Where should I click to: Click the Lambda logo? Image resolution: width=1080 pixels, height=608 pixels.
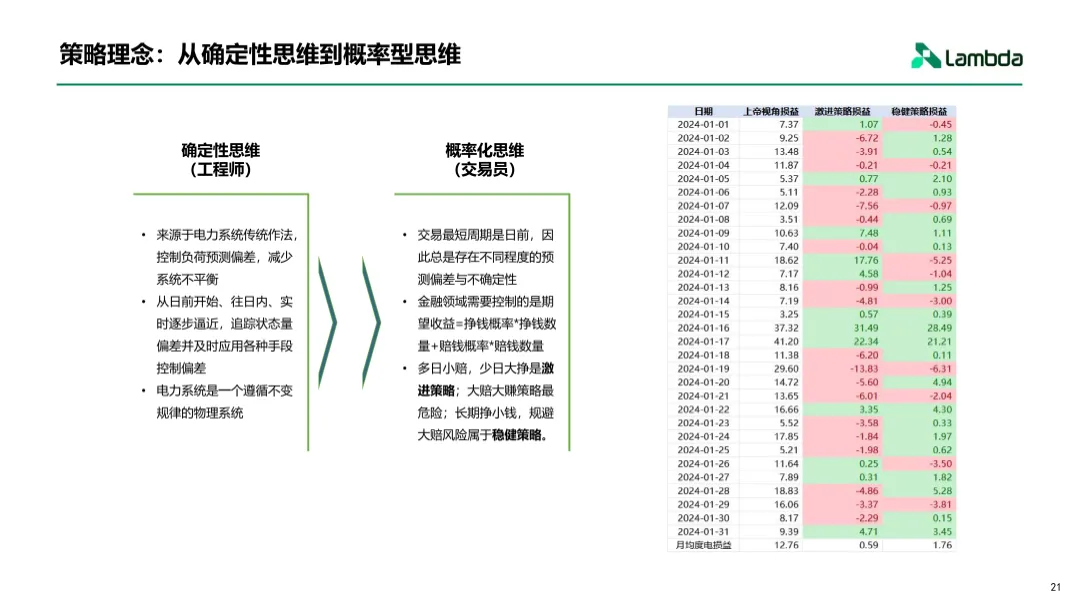coord(965,56)
